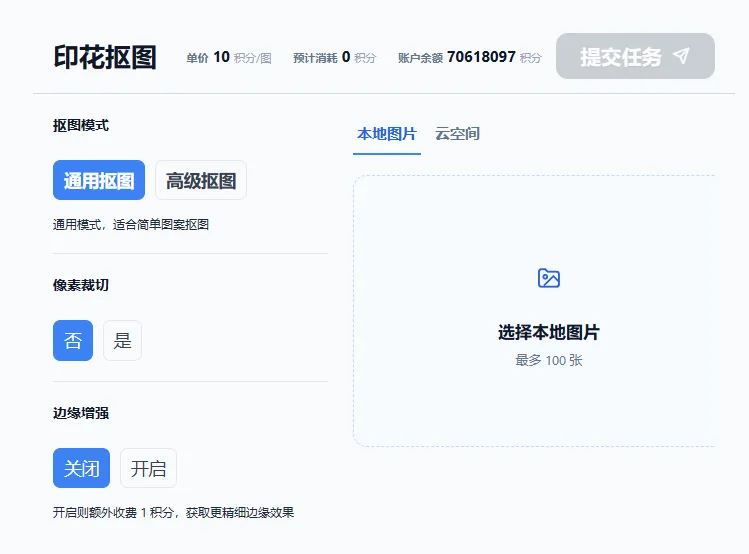Click the 账户余额 balance value

481,57
